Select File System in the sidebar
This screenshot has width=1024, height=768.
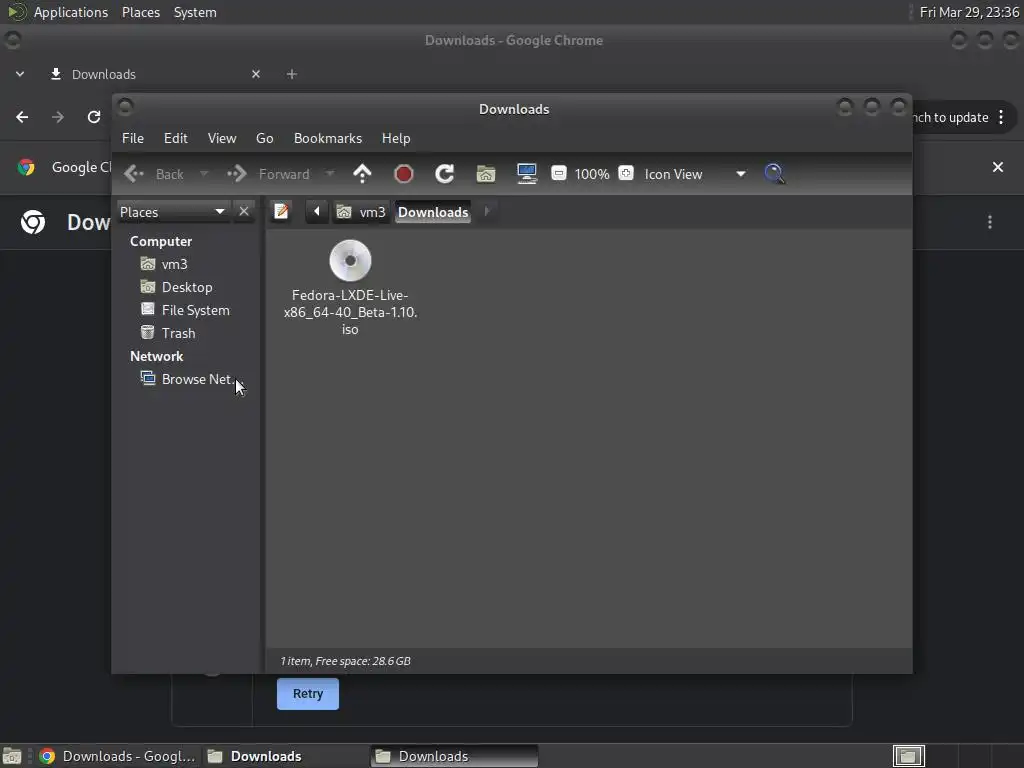pyautogui.click(x=195, y=310)
